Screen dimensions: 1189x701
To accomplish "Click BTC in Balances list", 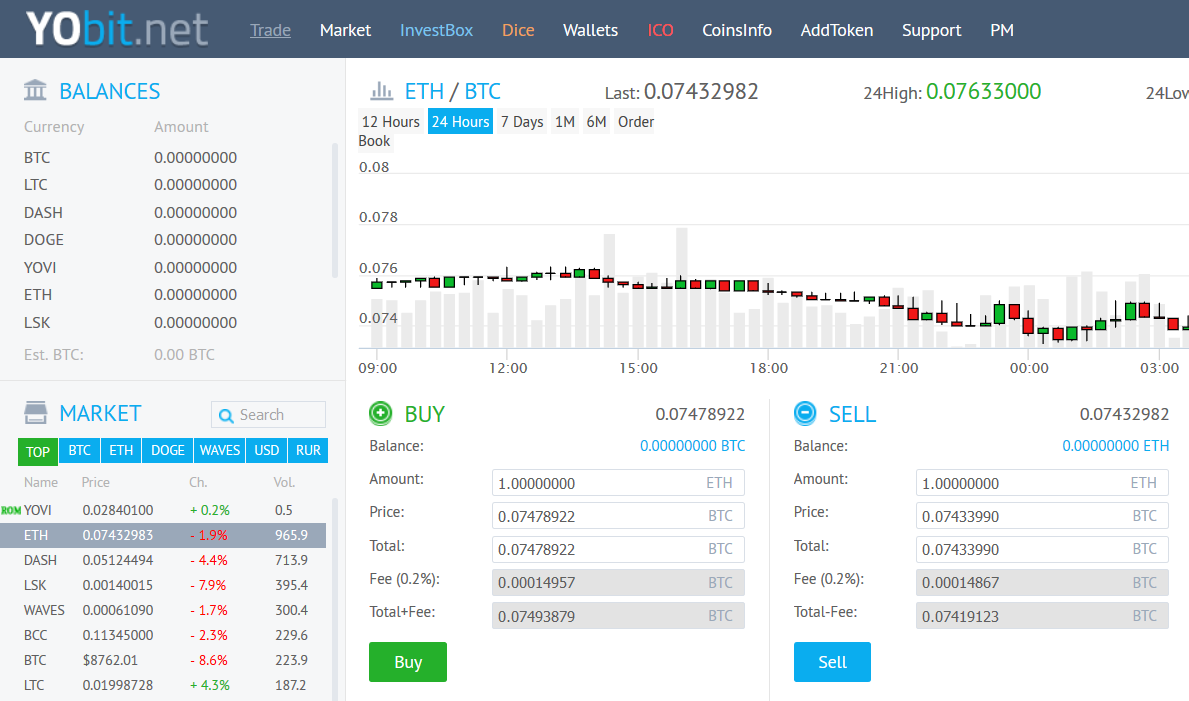I will (x=36, y=158).
